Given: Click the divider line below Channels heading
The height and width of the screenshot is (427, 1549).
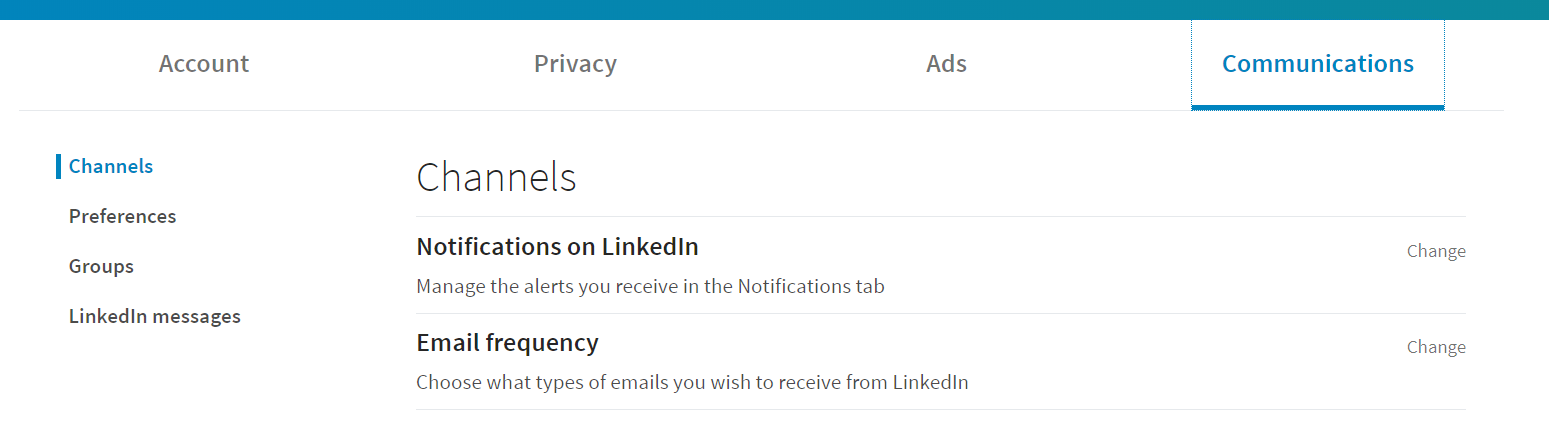Looking at the screenshot, I should (x=941, y=216).
